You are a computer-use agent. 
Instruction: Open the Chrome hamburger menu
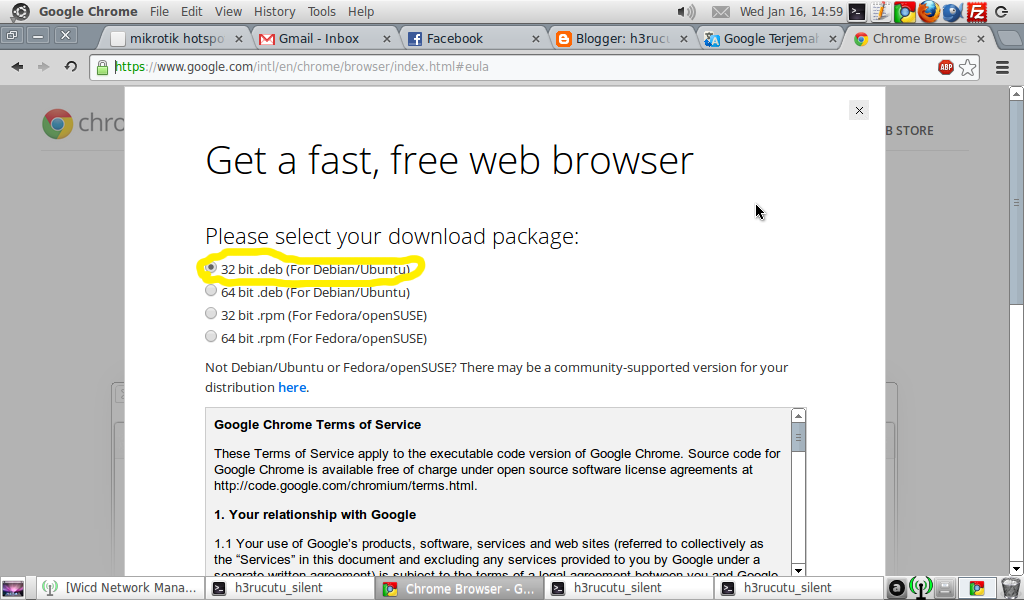point(1002,67)
